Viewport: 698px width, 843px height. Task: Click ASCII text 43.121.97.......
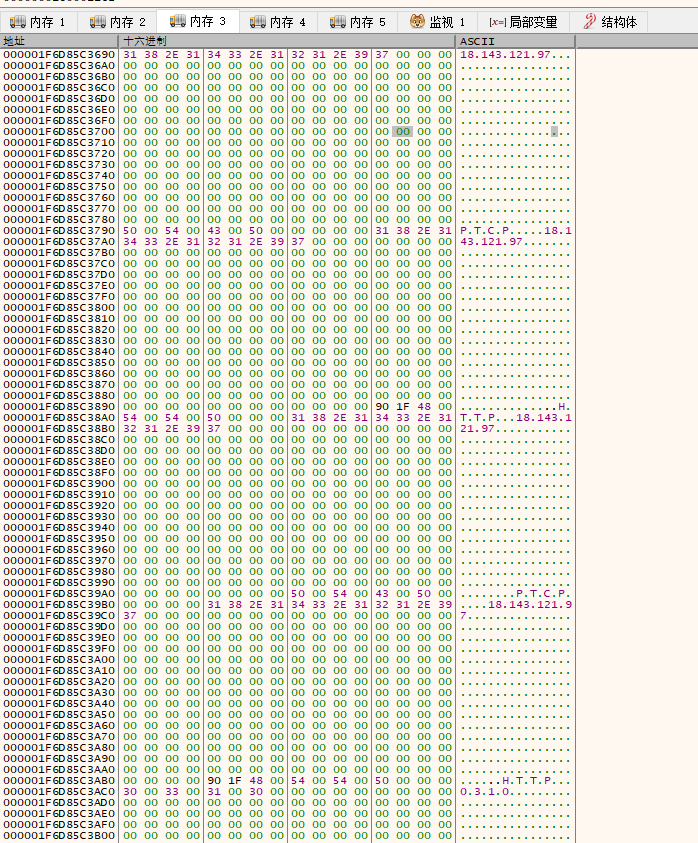point(492,241)
